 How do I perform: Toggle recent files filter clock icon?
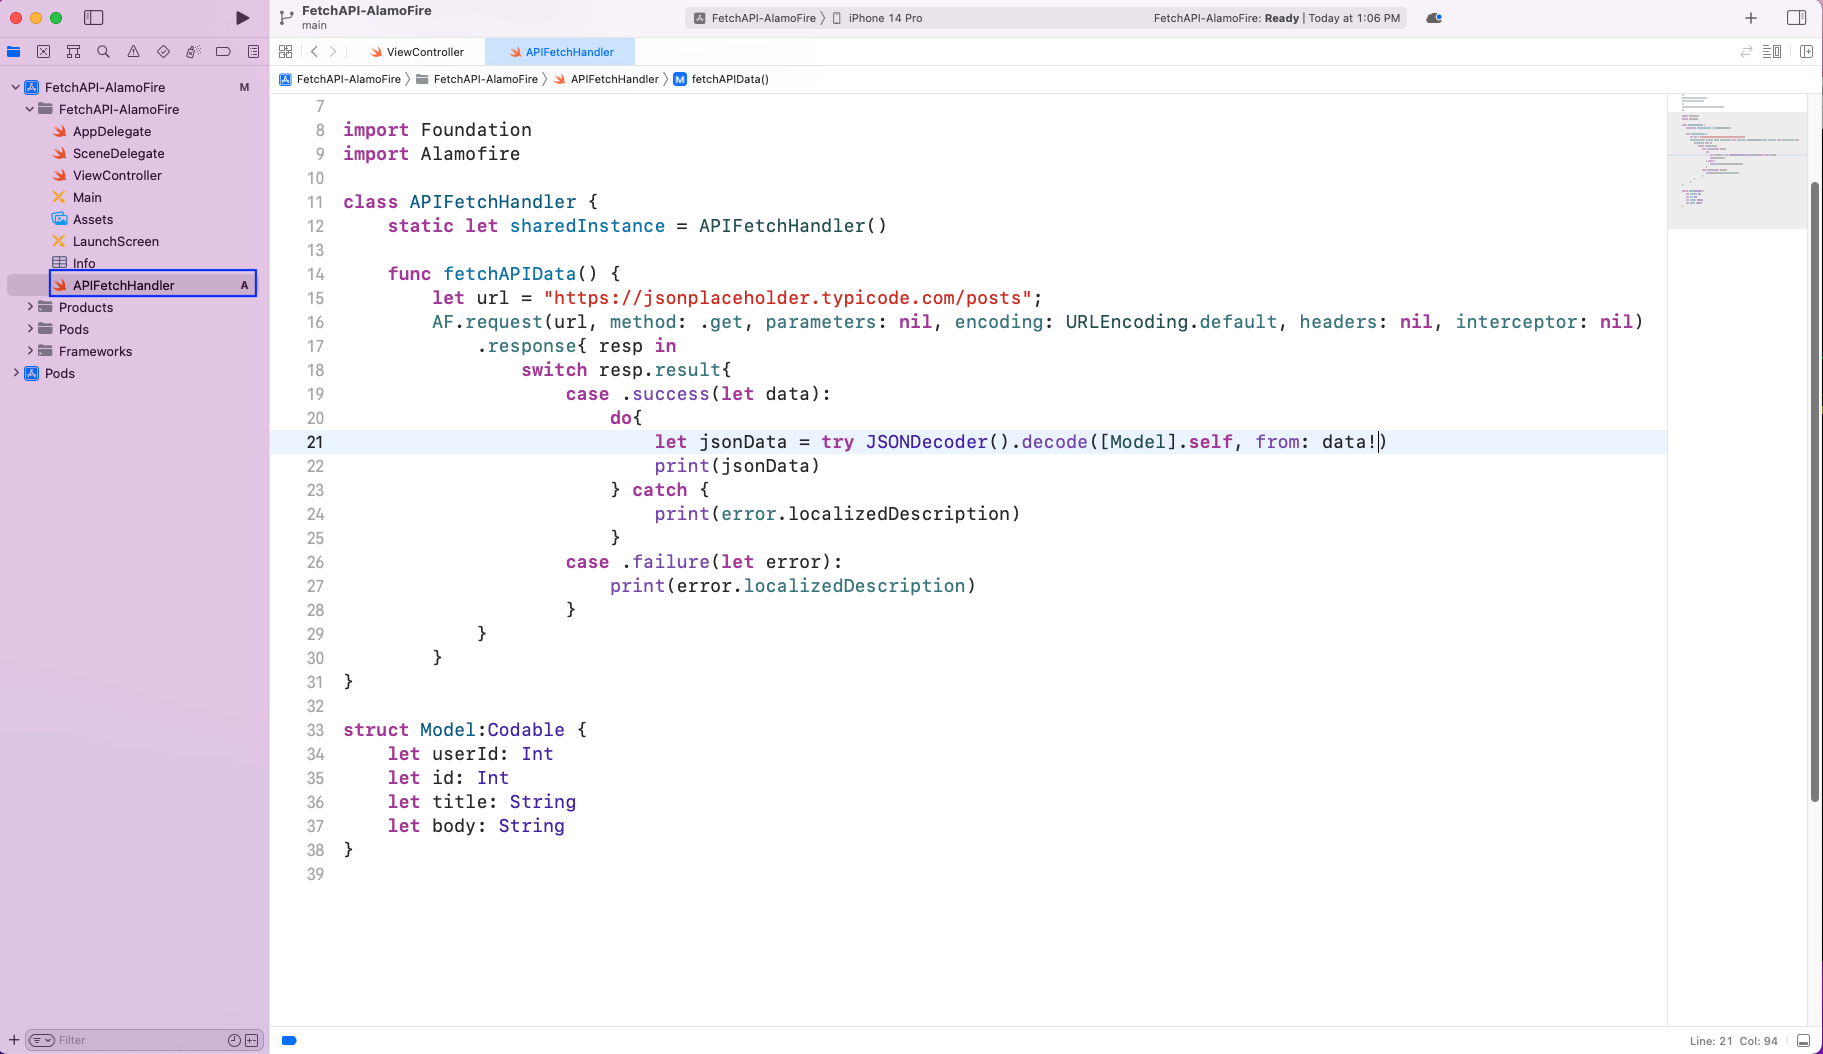tap(234, 1040)
